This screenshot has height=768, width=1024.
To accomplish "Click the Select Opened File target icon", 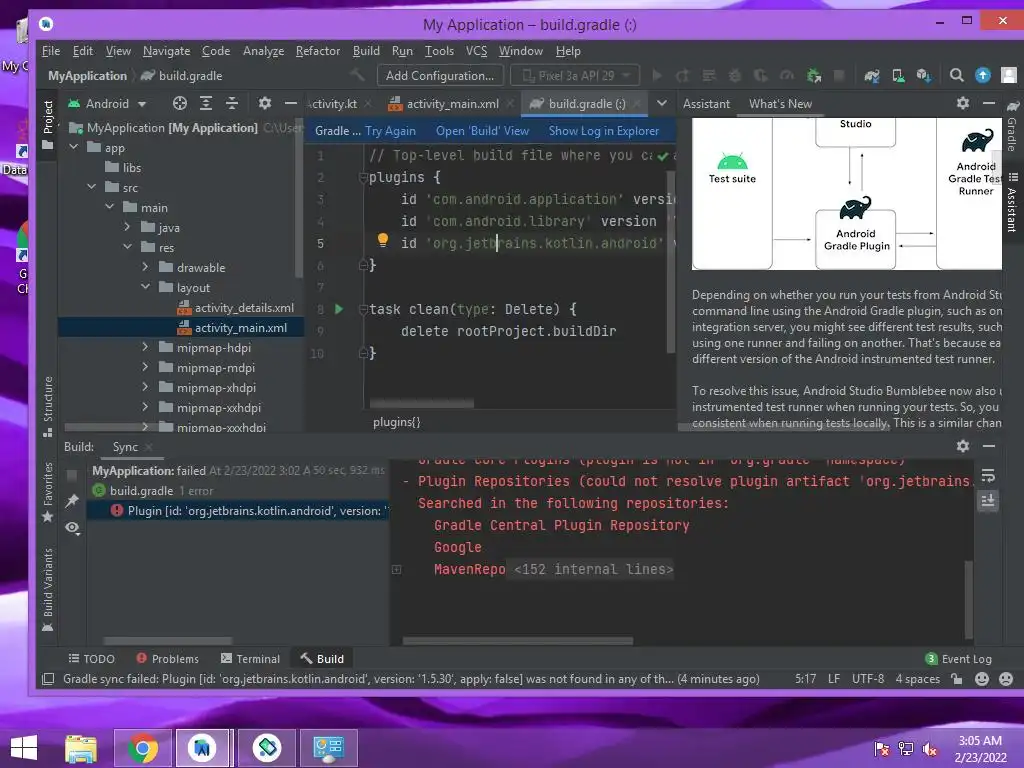I will pos(180,103).
